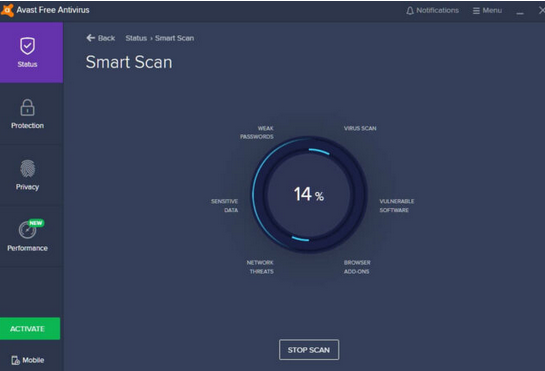Click the Sensitive Data label
This screenshot has width=545, height=371.
pyautogui.click(x=225, y=205)
